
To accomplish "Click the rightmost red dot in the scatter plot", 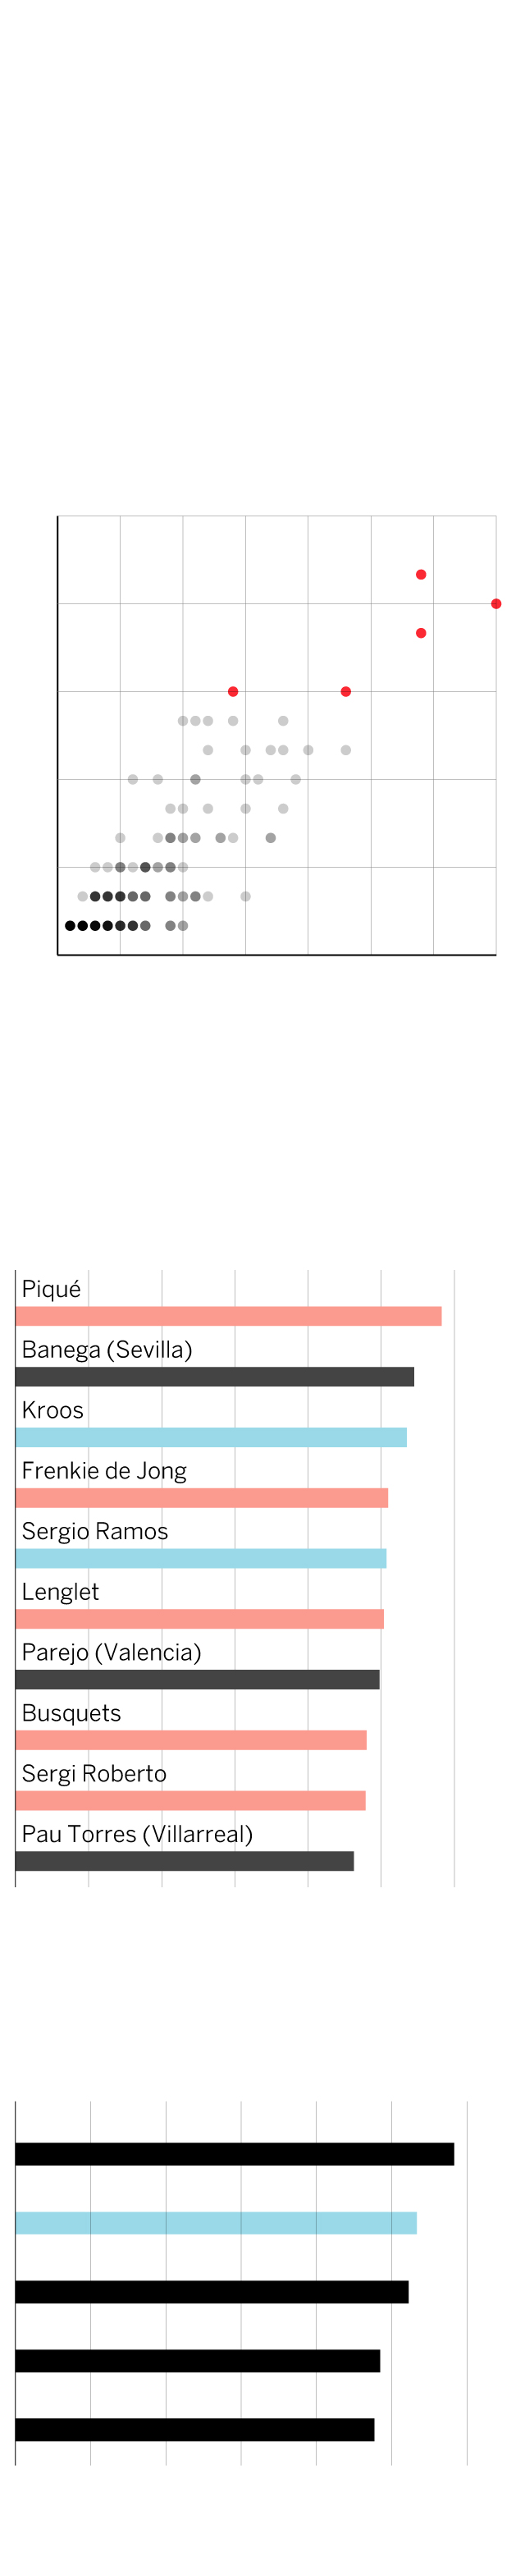I will coord(496,604).
